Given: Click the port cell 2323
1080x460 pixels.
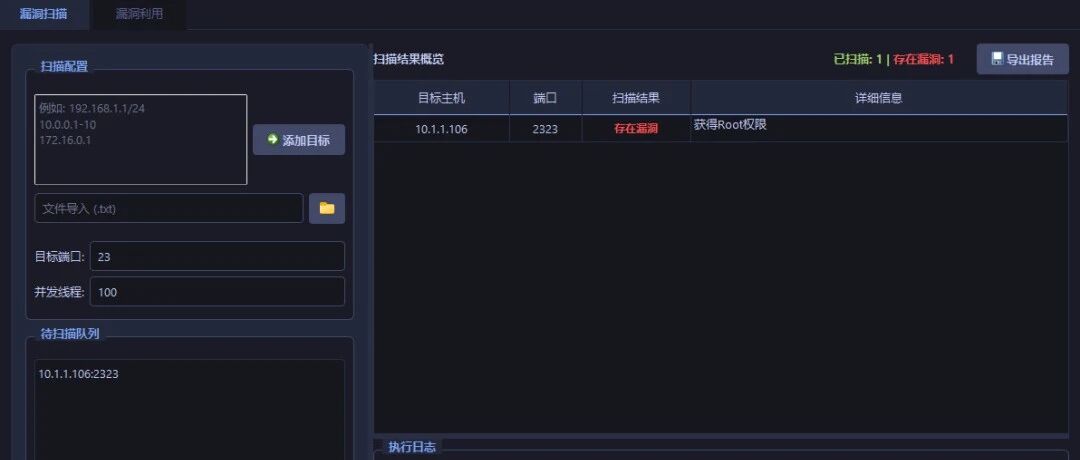Looking at the screenshot, I should [x=546, y=129].
